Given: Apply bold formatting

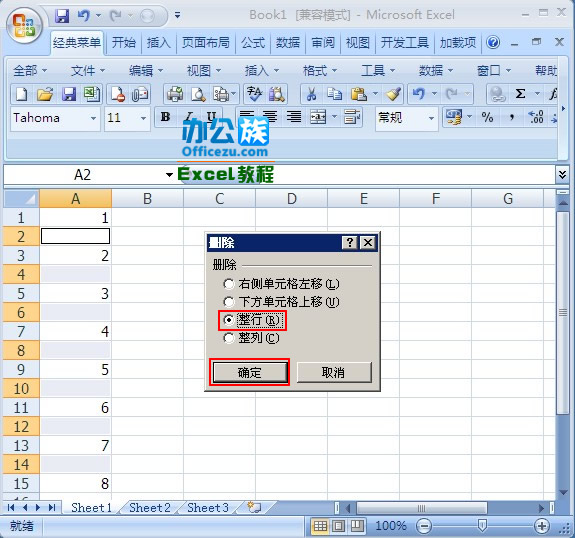Looking at the screenshot, I should click(x=165, y=117).
